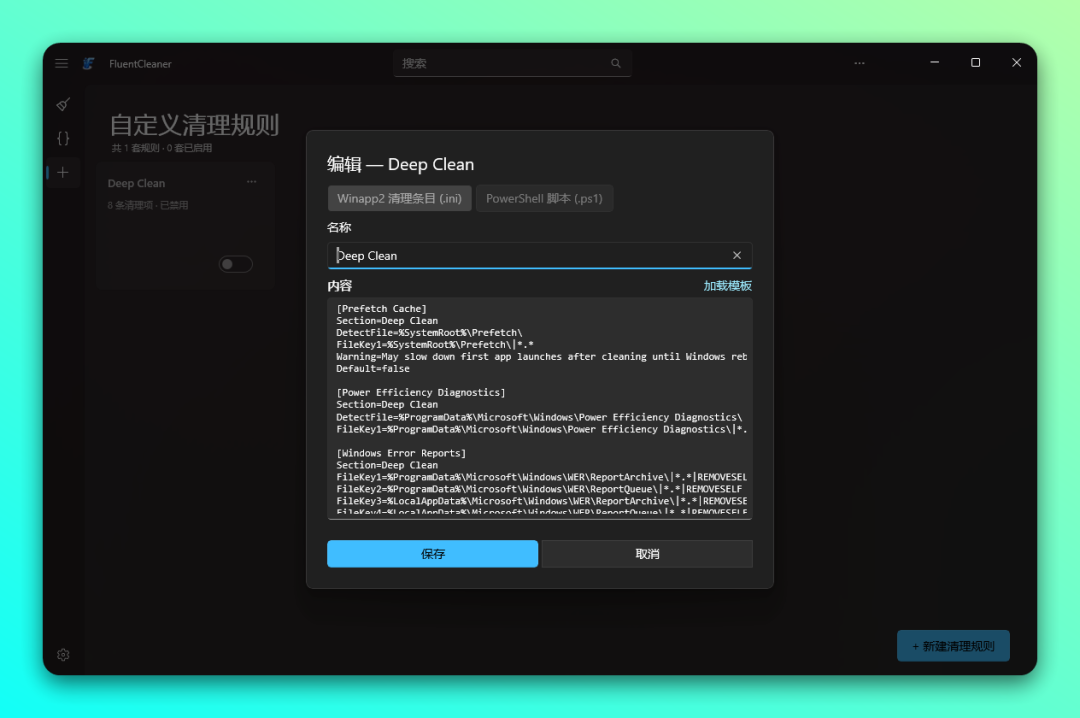Clear the name field with X button
The height and width of the screenshot is (718, 1080).
[x=737, y=256]
